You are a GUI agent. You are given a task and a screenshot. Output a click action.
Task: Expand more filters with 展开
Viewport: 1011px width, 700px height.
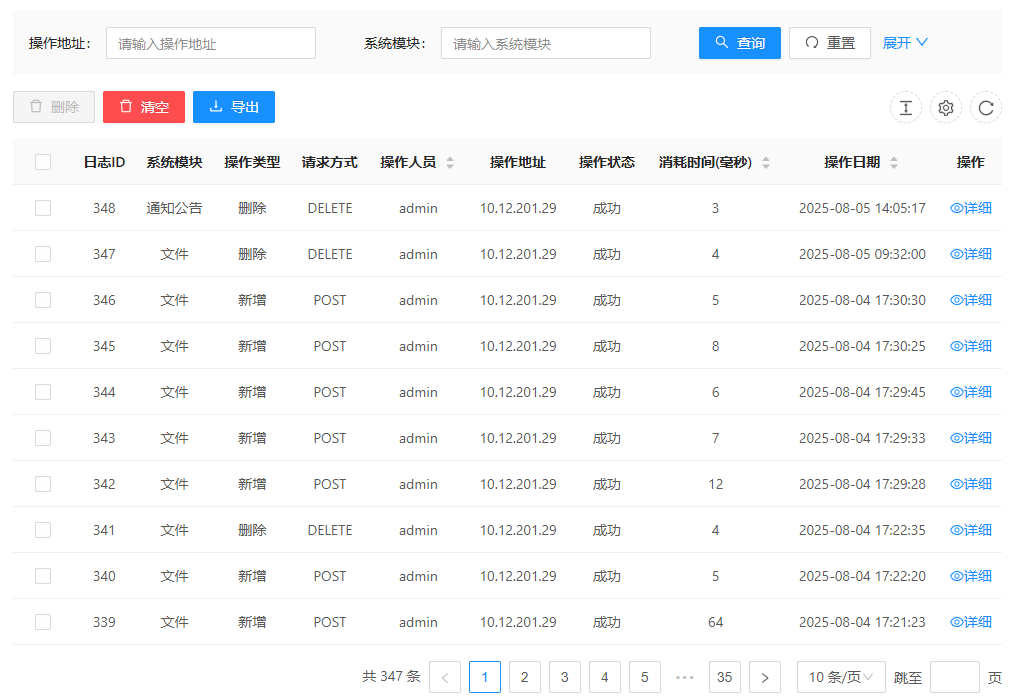click(x=905, y=43)
